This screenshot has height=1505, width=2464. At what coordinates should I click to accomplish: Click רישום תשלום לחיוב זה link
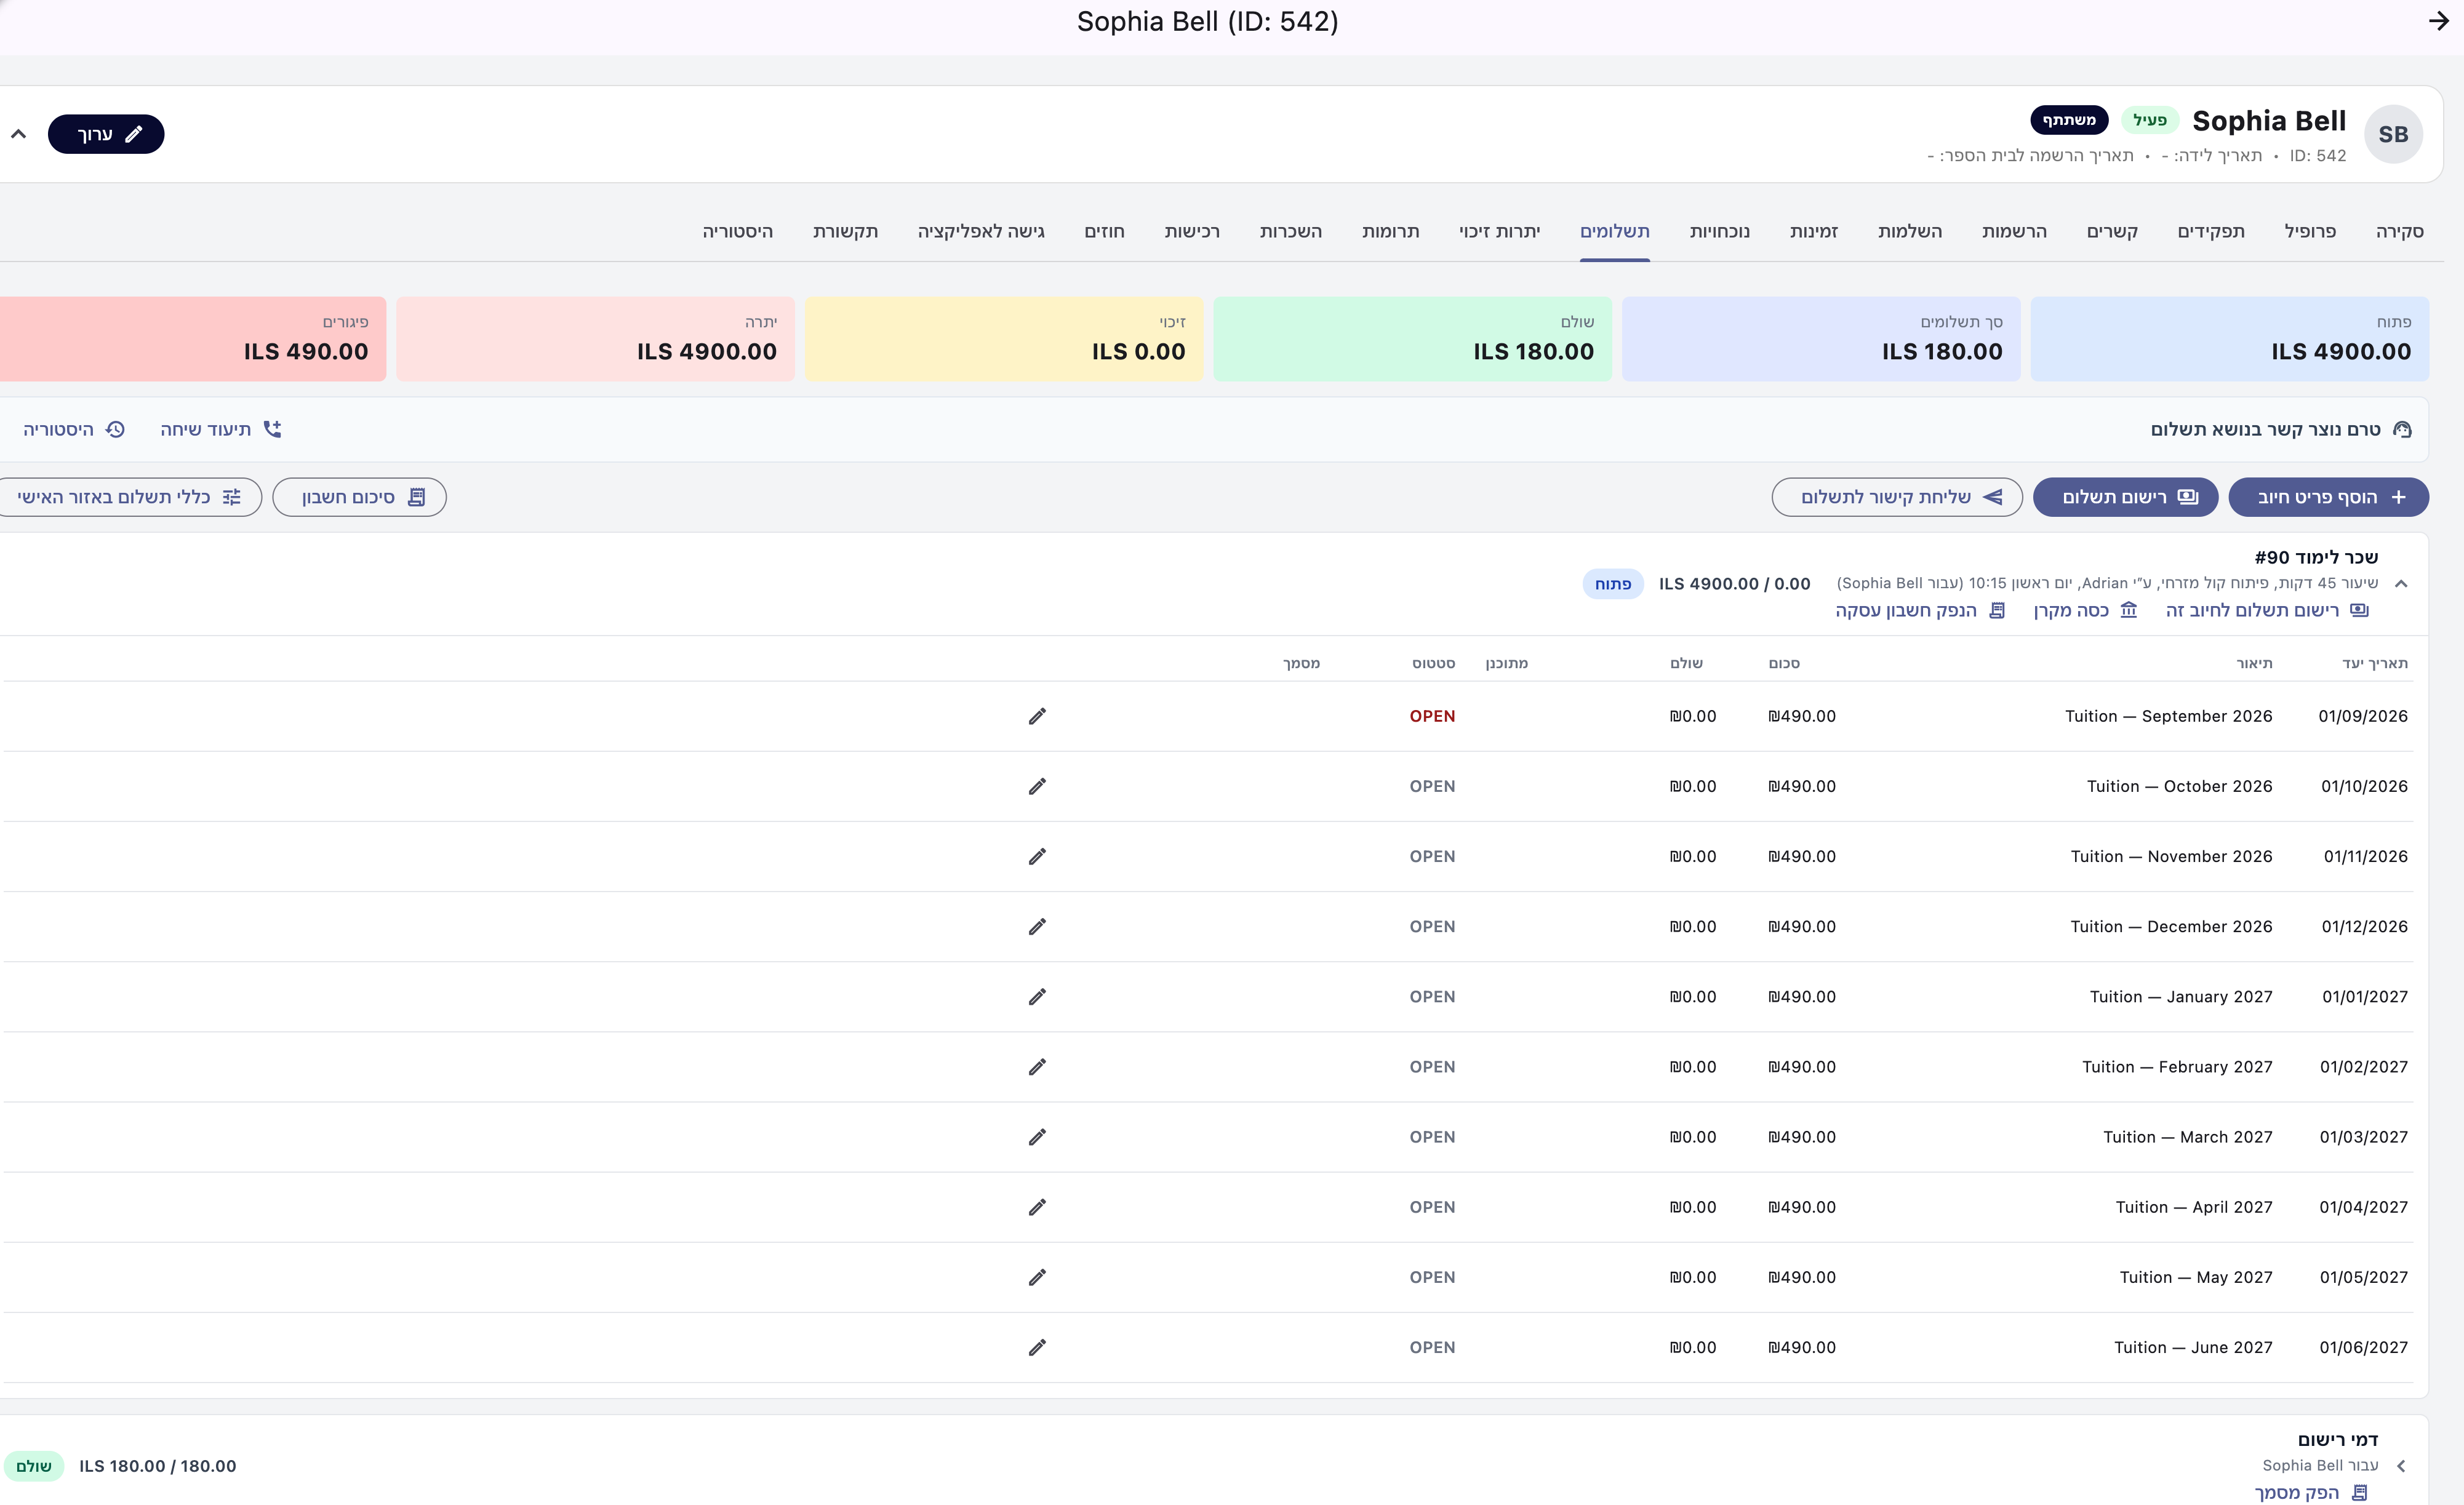click(2266, 610)
